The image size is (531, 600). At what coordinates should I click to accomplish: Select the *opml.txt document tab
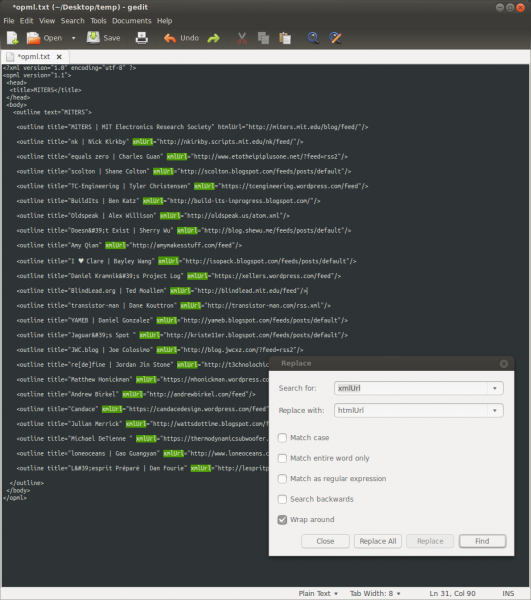(34, 57)
